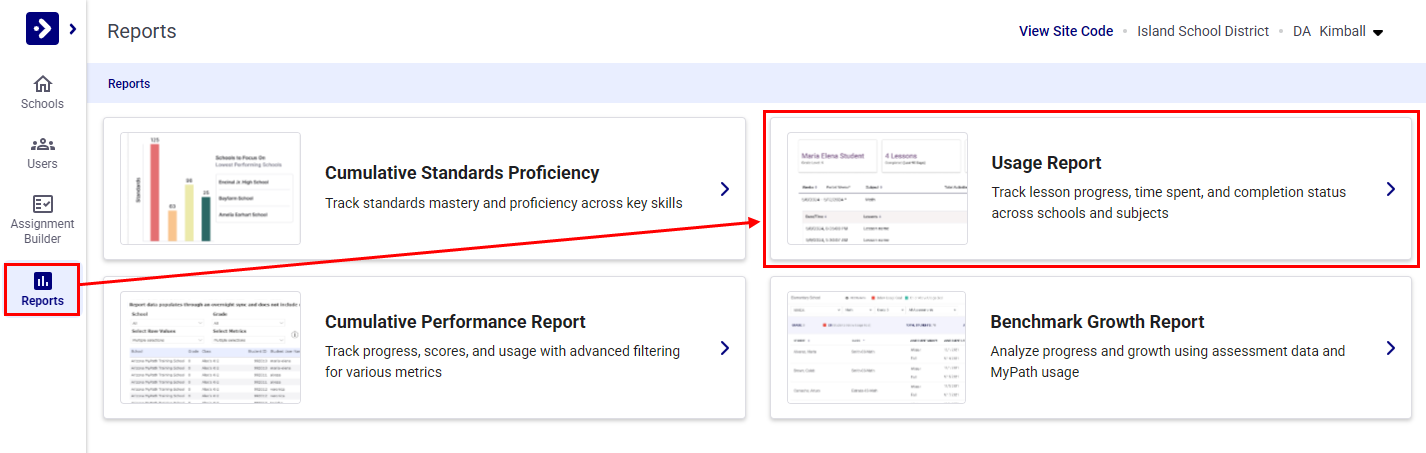This screenshot has width=1426, height=453.
Task: Open the Schools home icon
Action: point(42,84)
